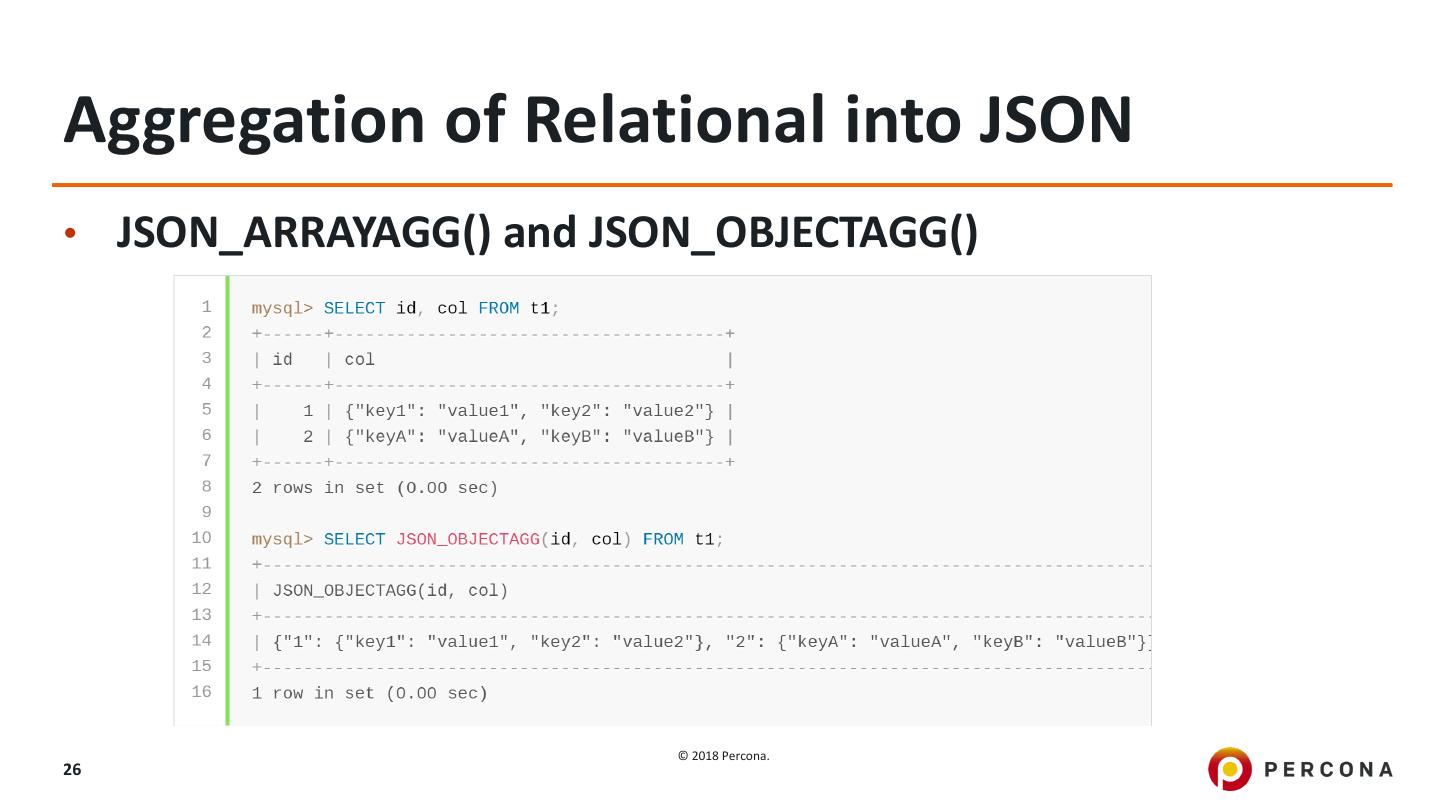Image resolution: width=1440 pixels, height=810 pixels.
Task: Click the 'col' column header in table output
Action: click(359, 360)
